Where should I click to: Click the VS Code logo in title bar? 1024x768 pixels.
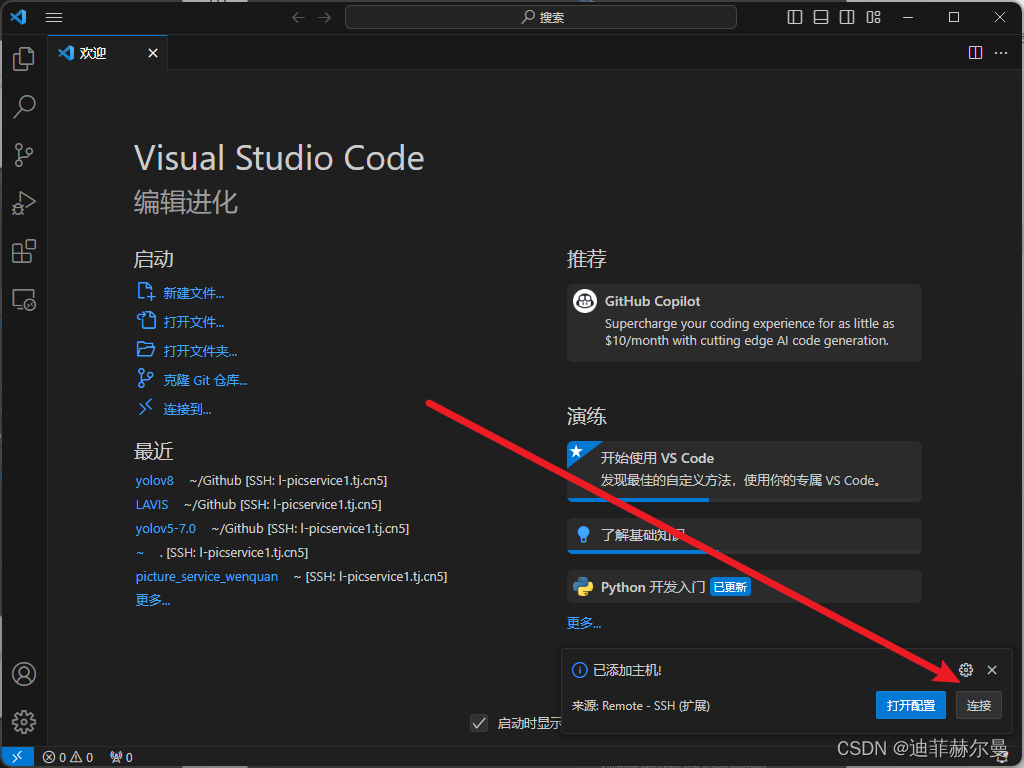[x=18, y=17]
